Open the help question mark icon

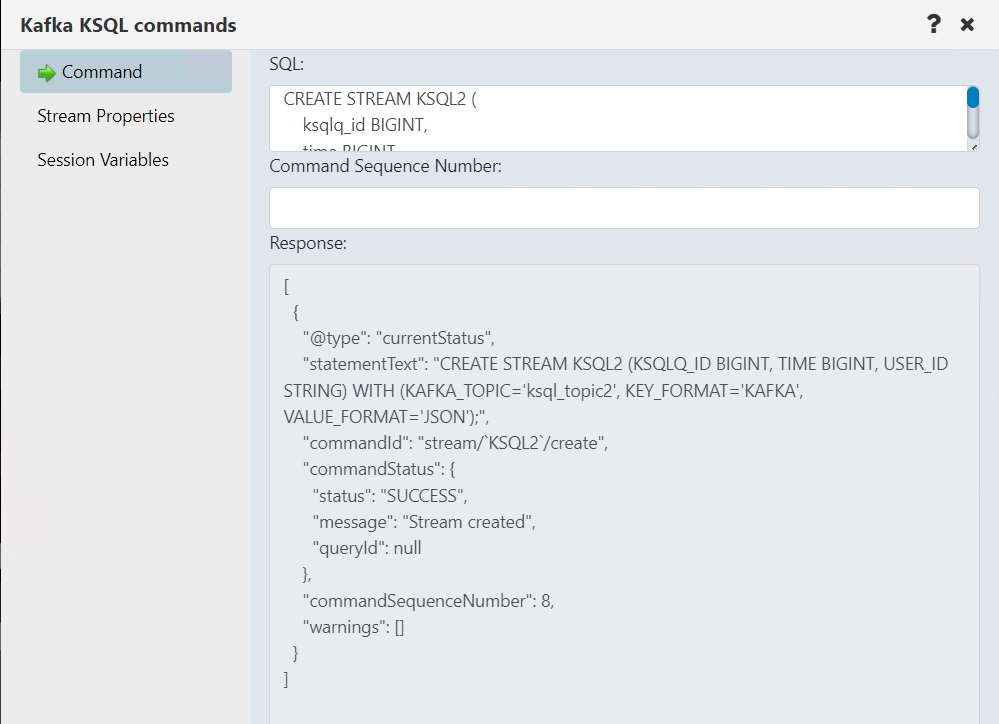pos(933,24)
